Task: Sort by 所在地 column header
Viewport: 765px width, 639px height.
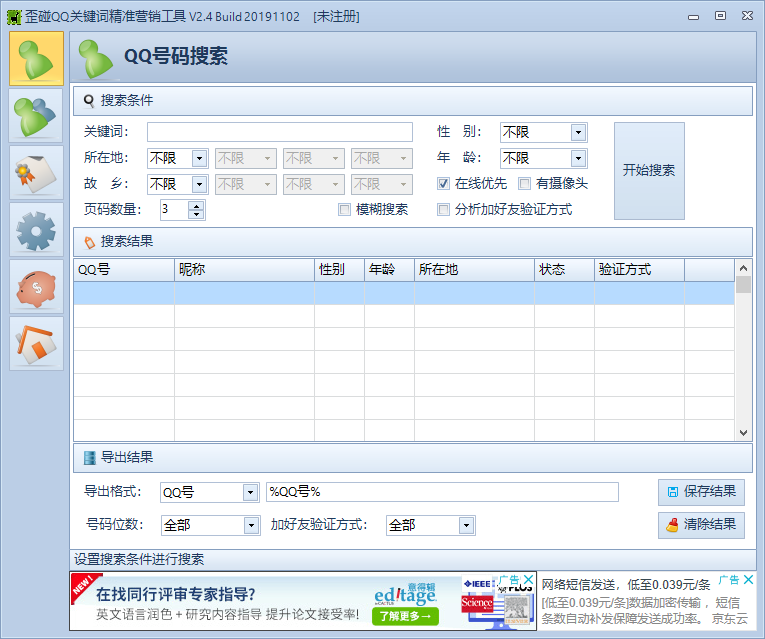Action: pos(475,270)
